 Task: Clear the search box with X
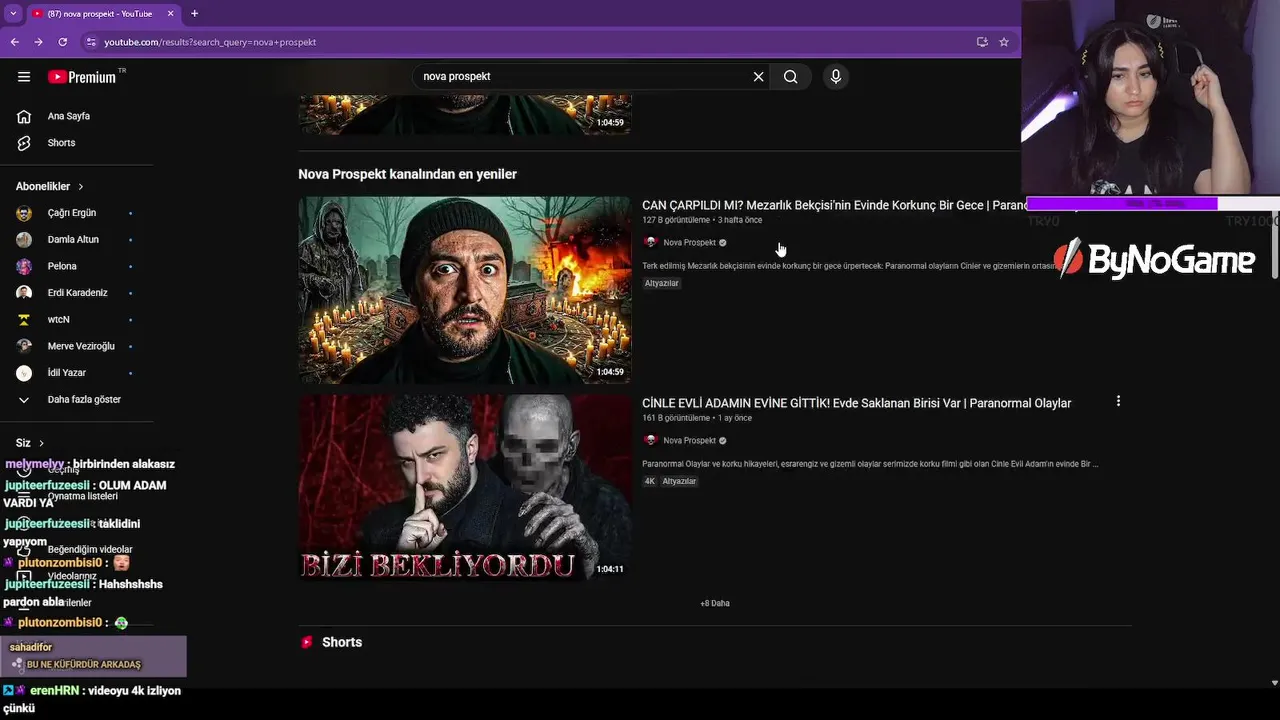click(x=758, y=76)
